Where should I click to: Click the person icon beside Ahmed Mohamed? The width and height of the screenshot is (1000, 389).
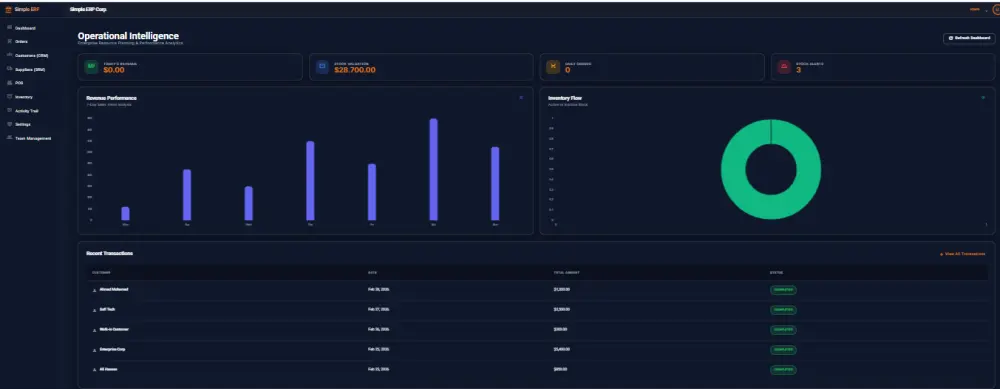94,290
